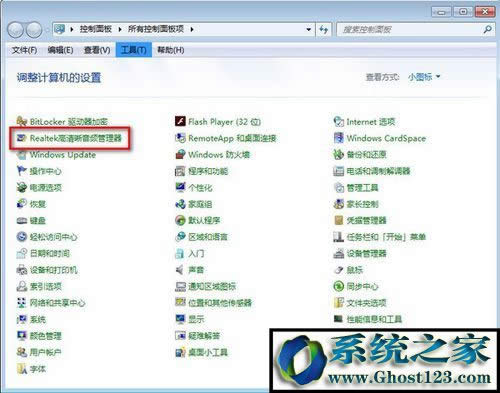Open the 凭据管理器 link
The height and width of the screenshot is (393, 500).
click(x=366, y=220)
